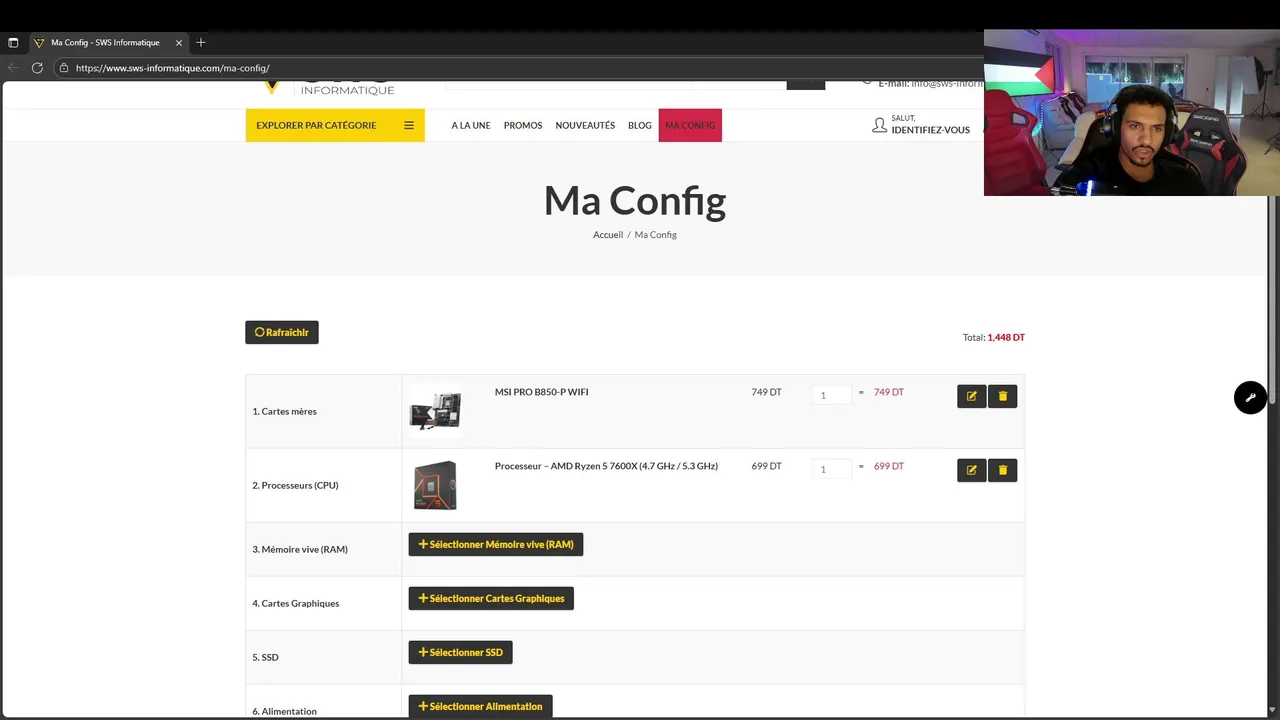Click the MSI motherboard thumbnail

click(435, 411)
